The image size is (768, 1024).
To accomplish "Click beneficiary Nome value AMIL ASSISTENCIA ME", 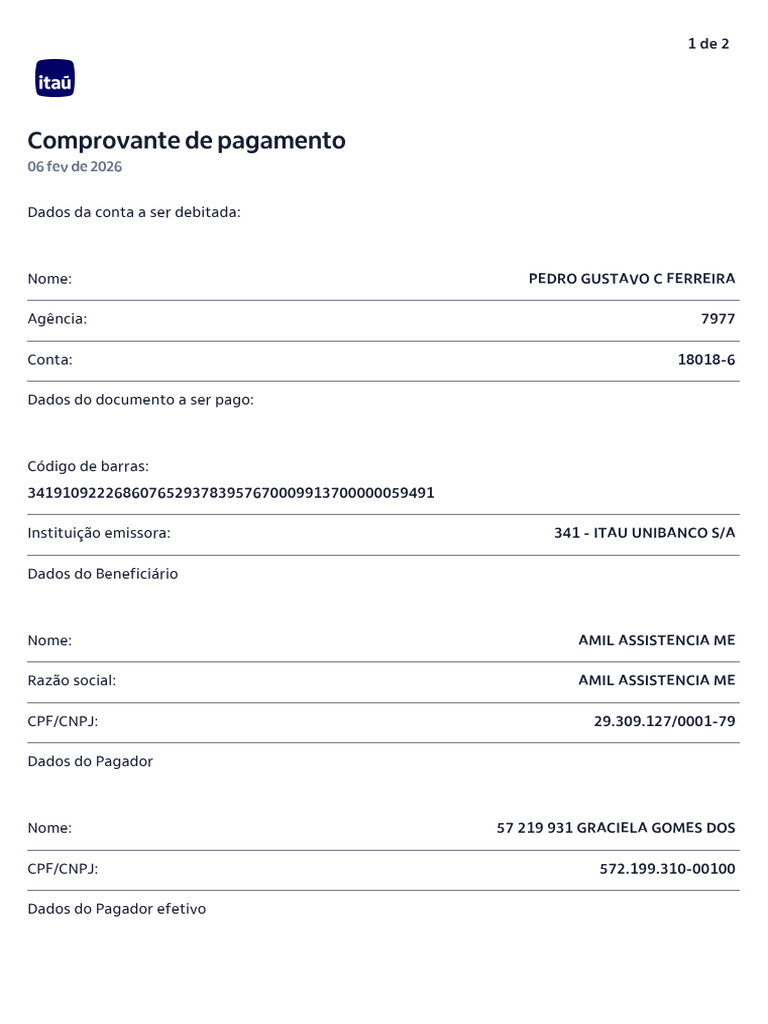I will pyautogui.click(x=657, y=640).
